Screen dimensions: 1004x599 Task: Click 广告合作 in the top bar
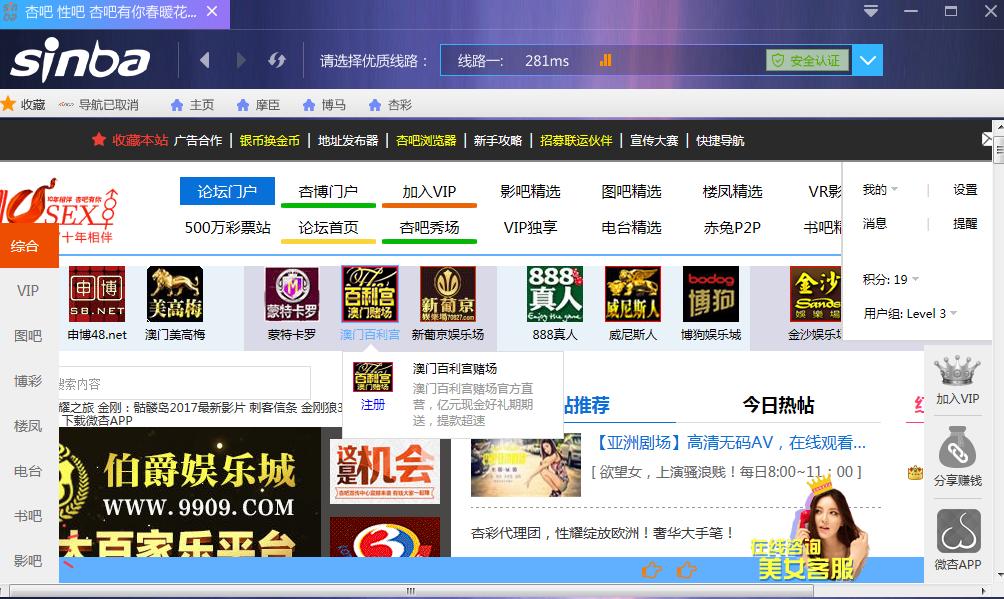click(198, 140)
